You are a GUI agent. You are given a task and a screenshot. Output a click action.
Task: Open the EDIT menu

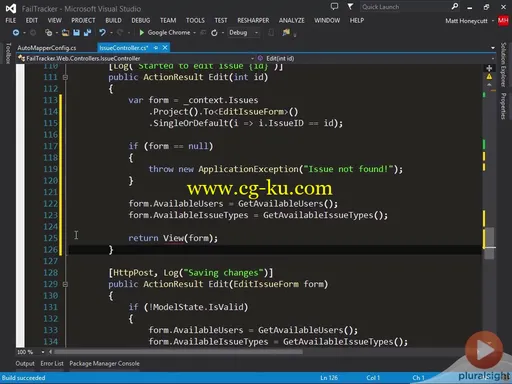coord(32,21)
